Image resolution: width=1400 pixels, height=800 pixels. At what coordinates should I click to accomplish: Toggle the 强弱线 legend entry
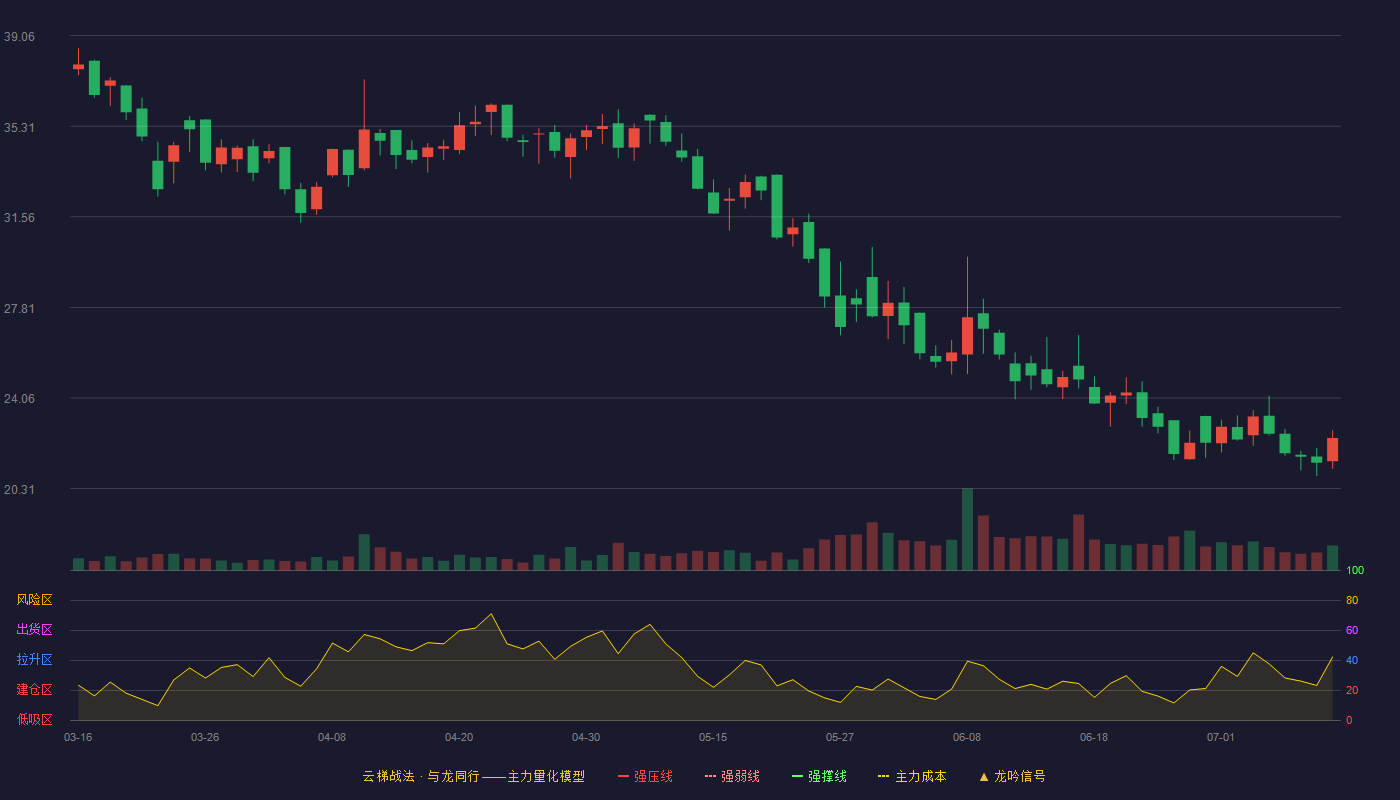point(732,776)
